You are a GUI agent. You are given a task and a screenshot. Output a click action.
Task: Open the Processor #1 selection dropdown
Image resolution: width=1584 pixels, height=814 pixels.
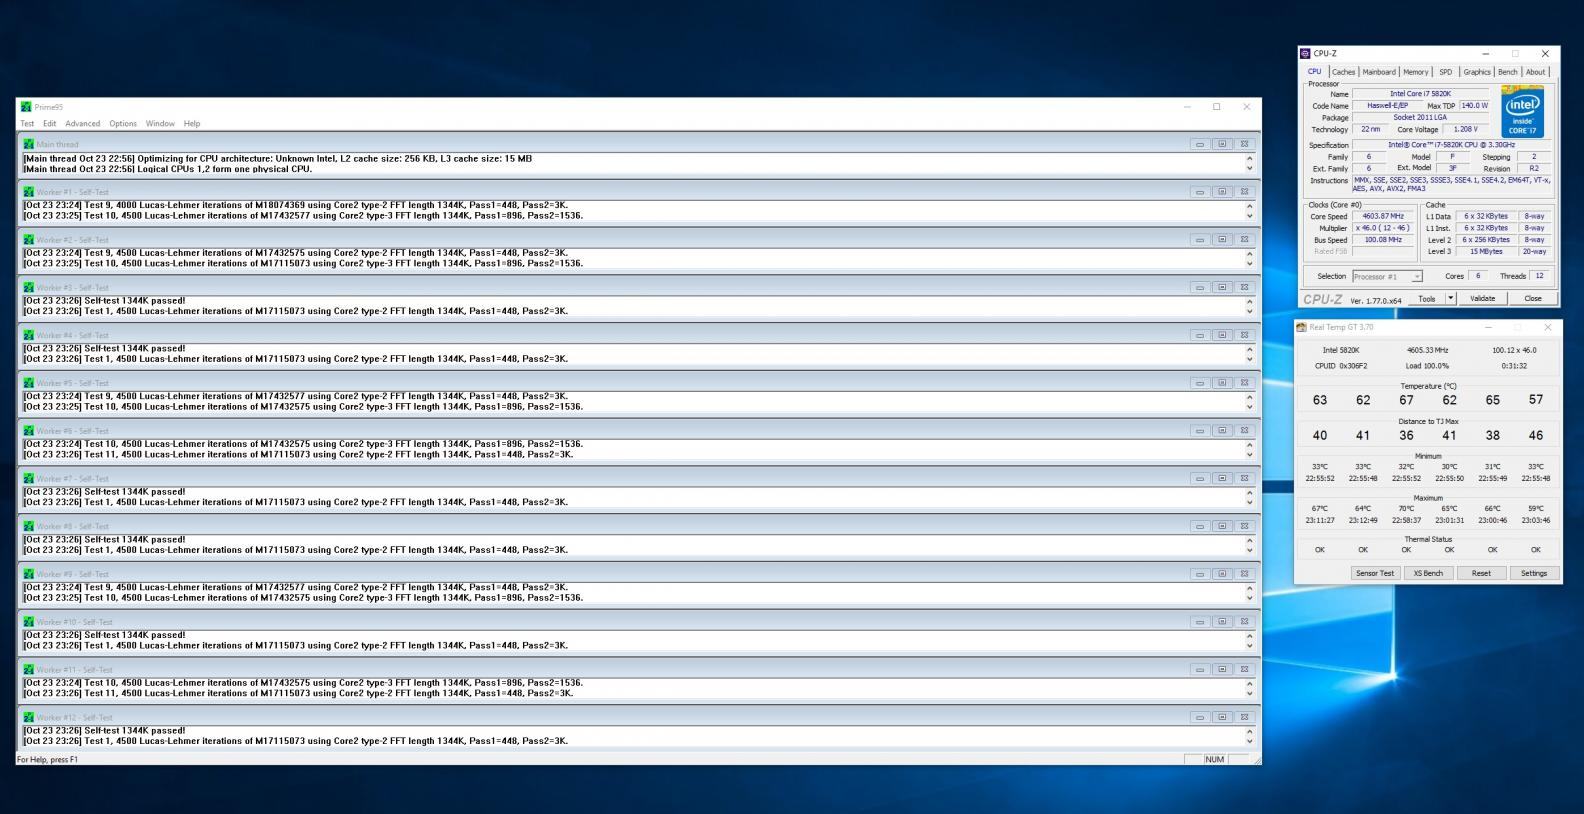click(1387, 277)
